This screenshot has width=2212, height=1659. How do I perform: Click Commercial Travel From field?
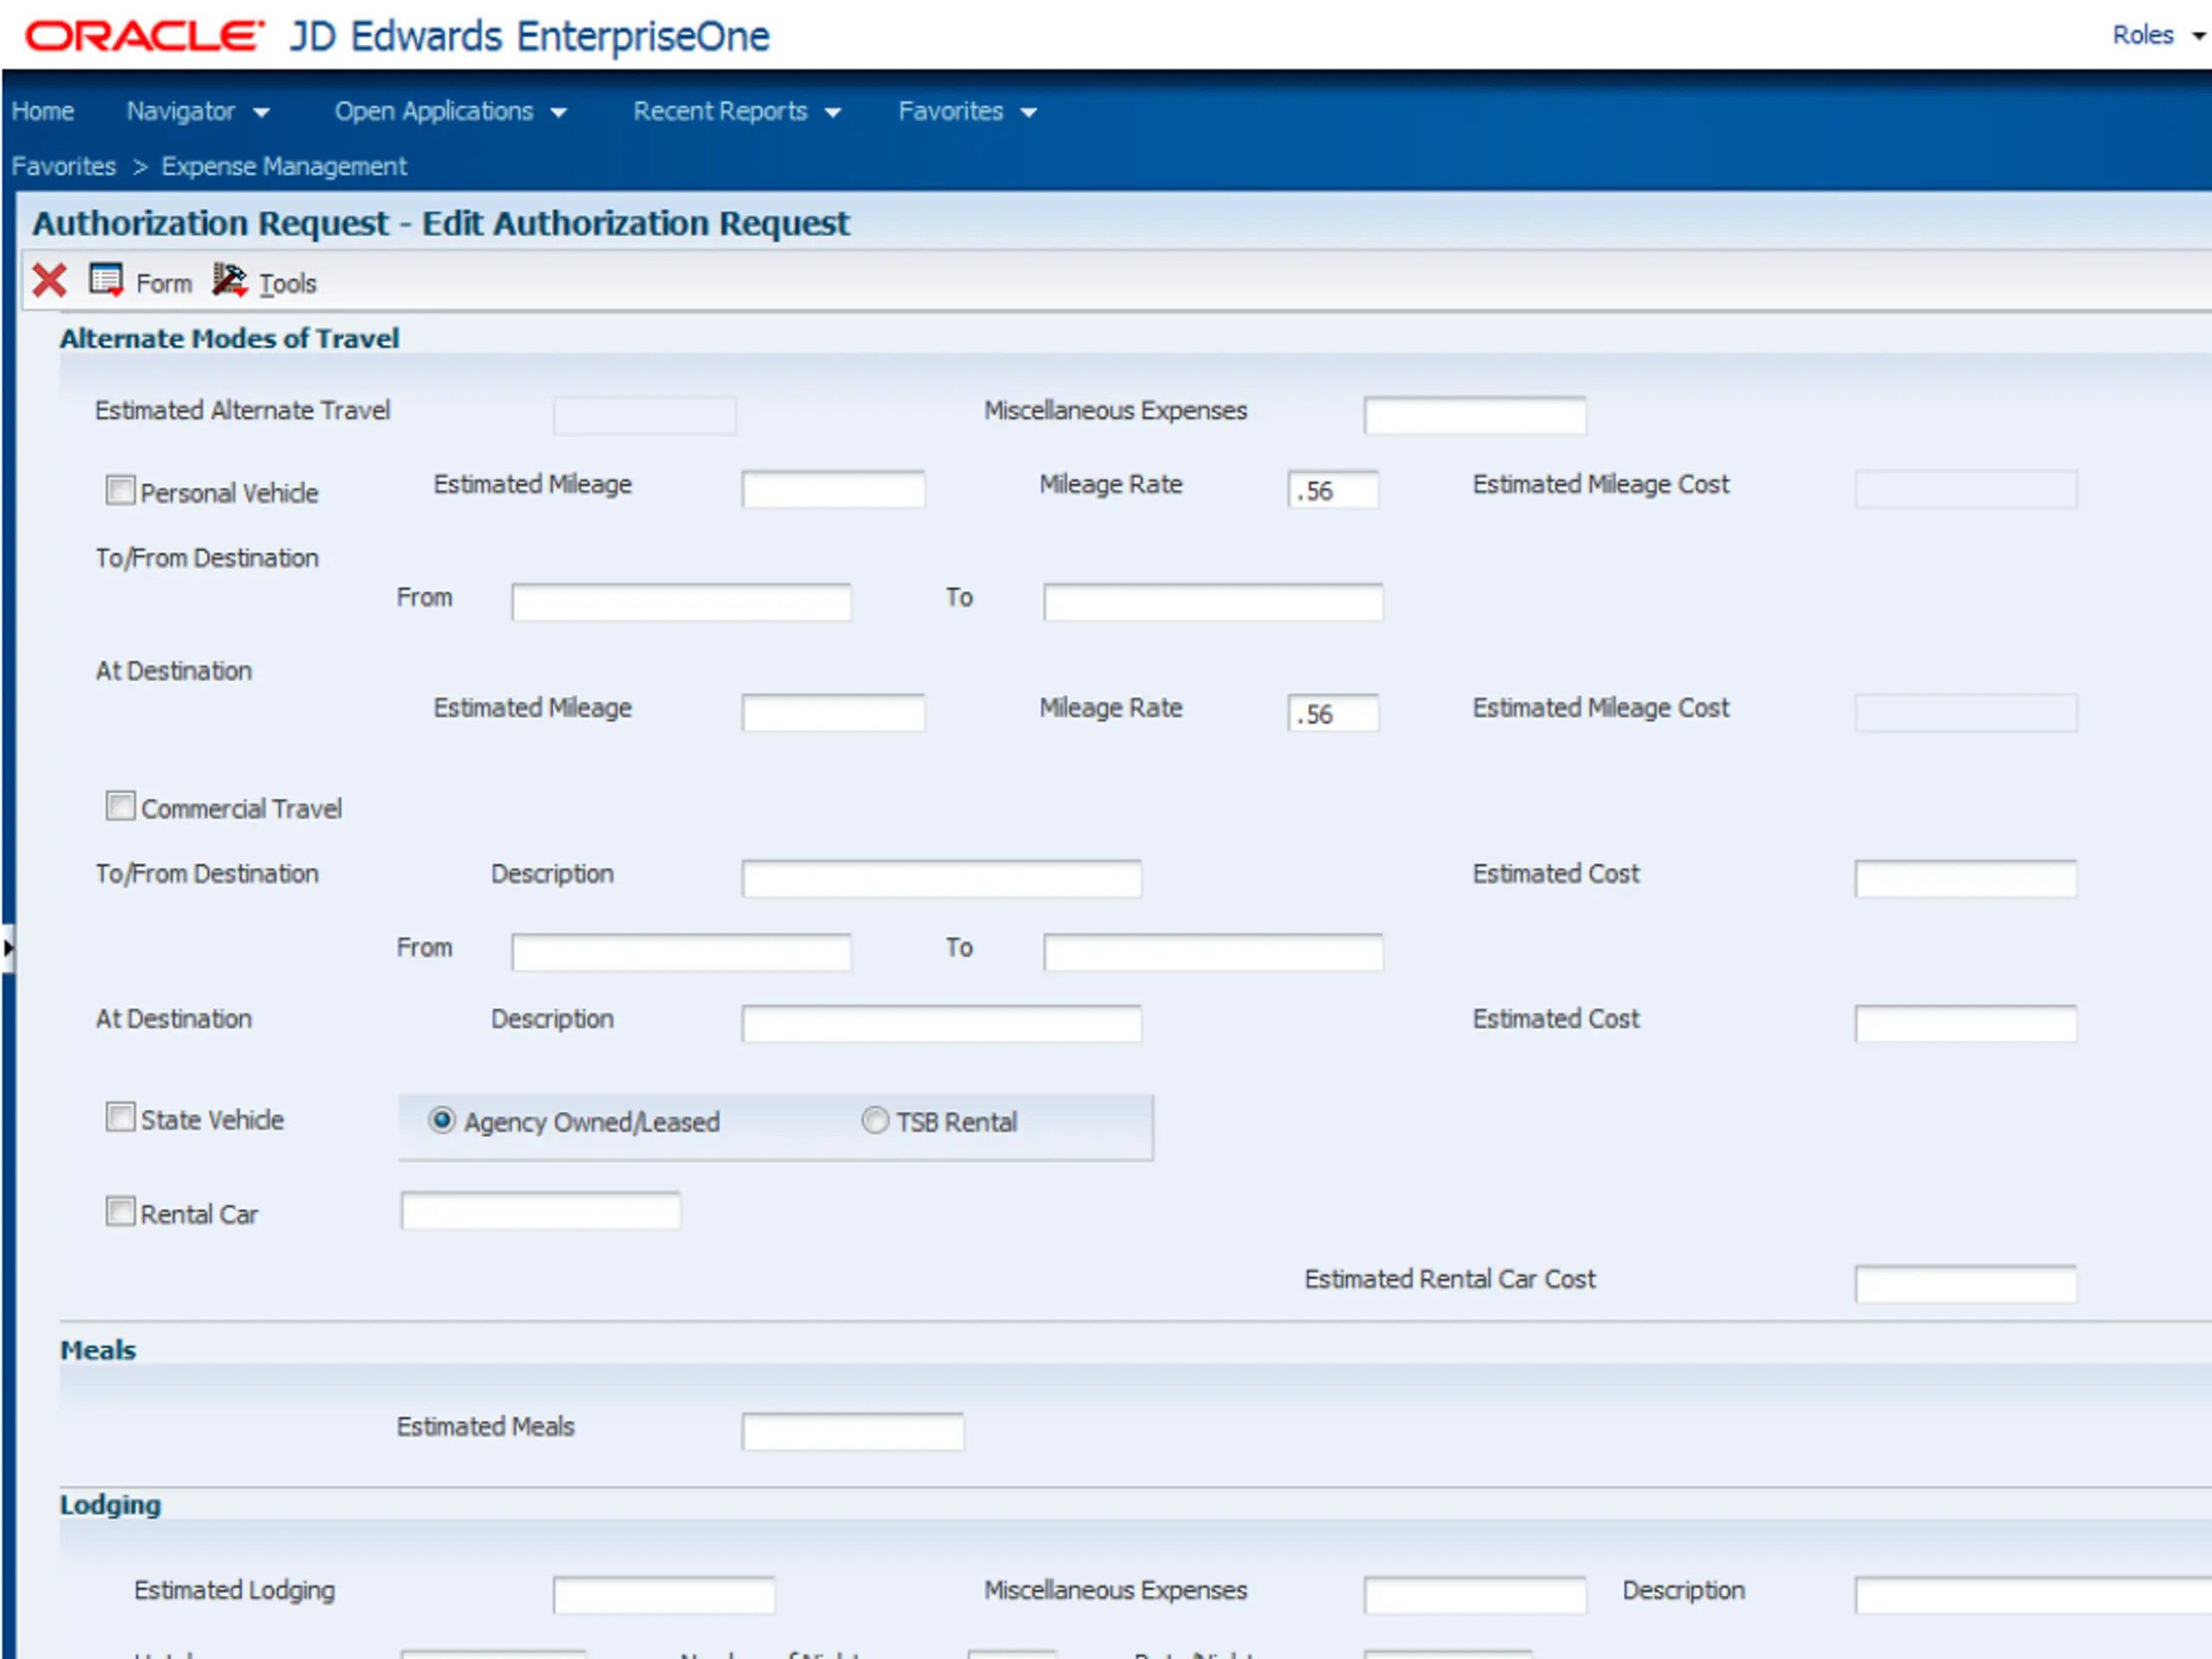(681, 952)
